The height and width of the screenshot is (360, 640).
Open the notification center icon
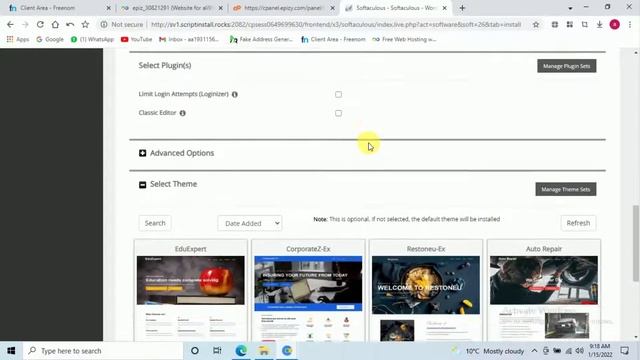coord(624,351)
